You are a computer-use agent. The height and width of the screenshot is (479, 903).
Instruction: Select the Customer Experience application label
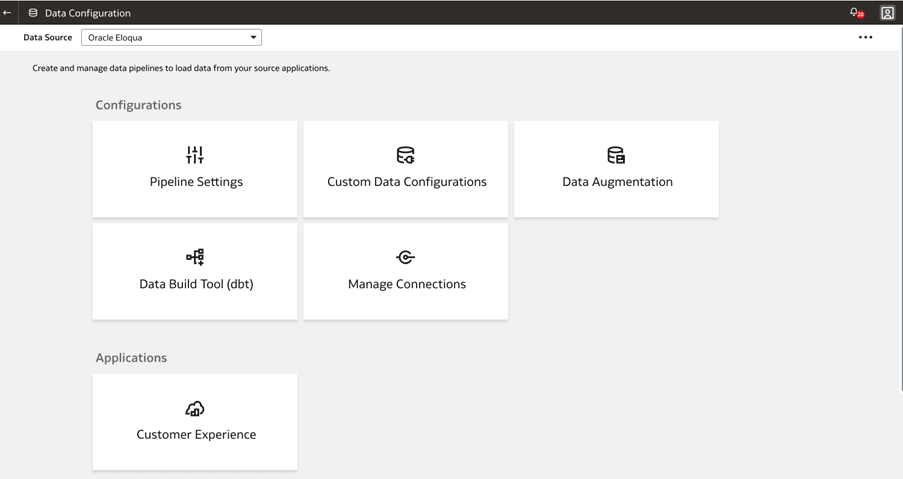[x=196, y=435]
